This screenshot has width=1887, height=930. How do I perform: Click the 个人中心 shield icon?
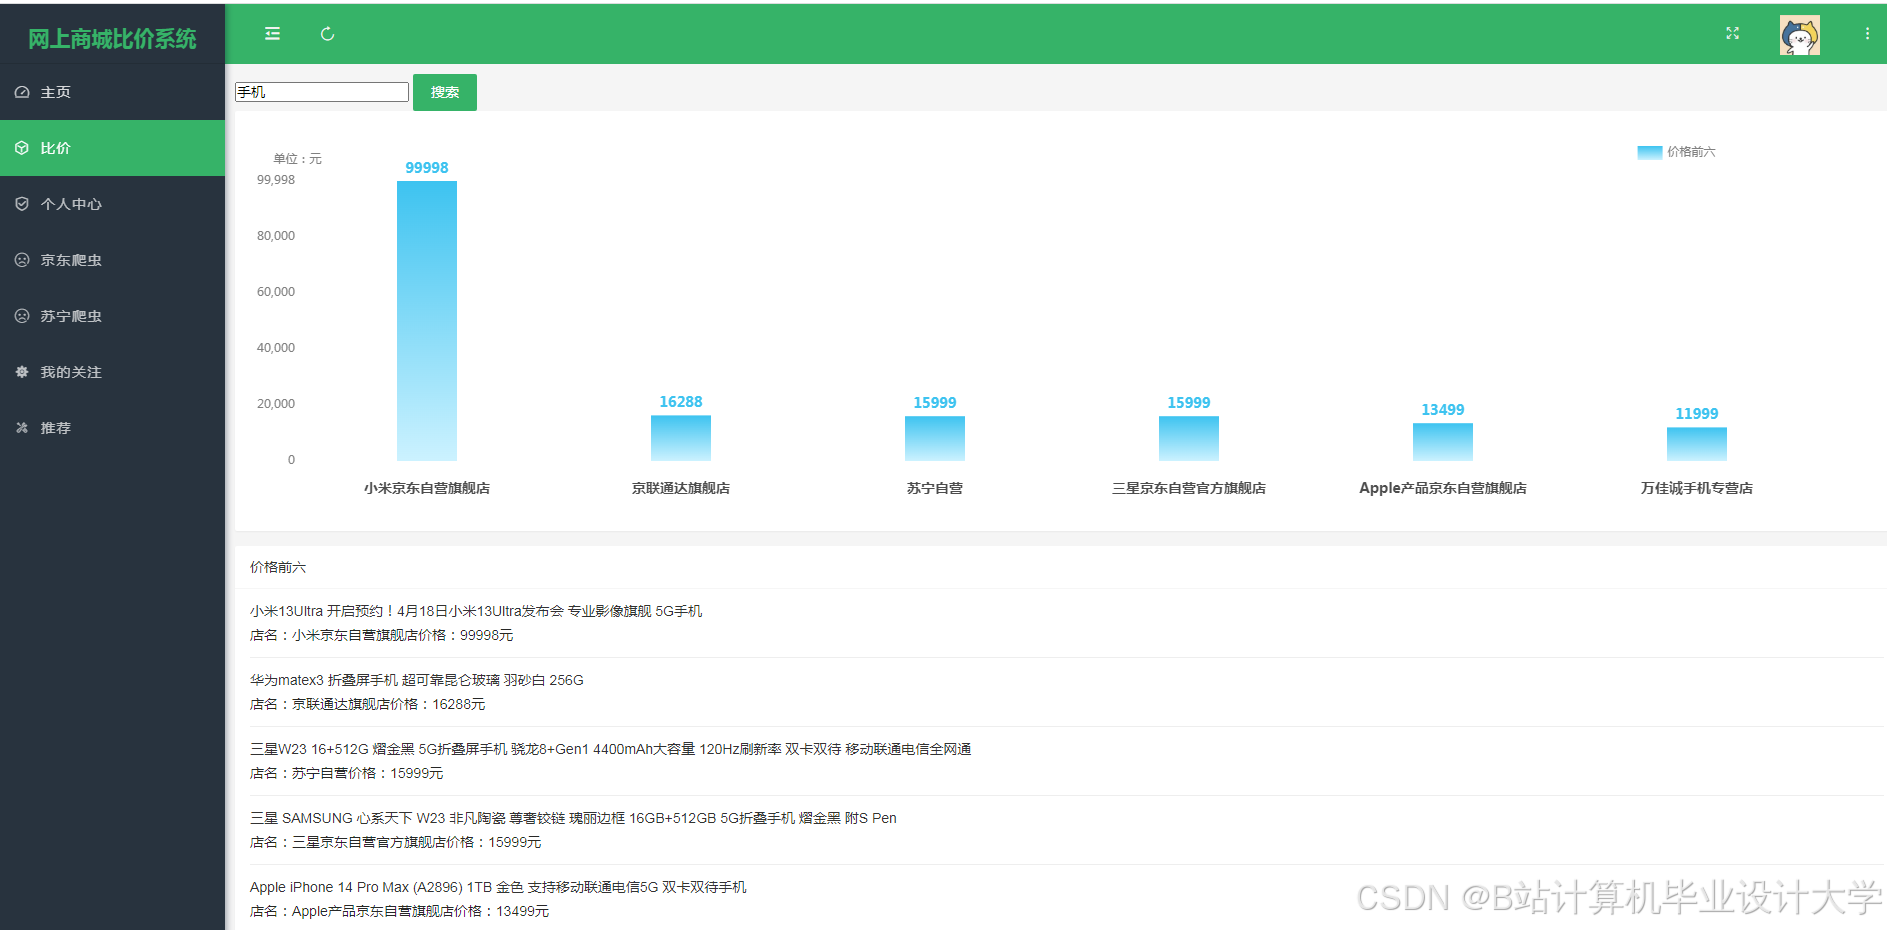pos(22,204)
